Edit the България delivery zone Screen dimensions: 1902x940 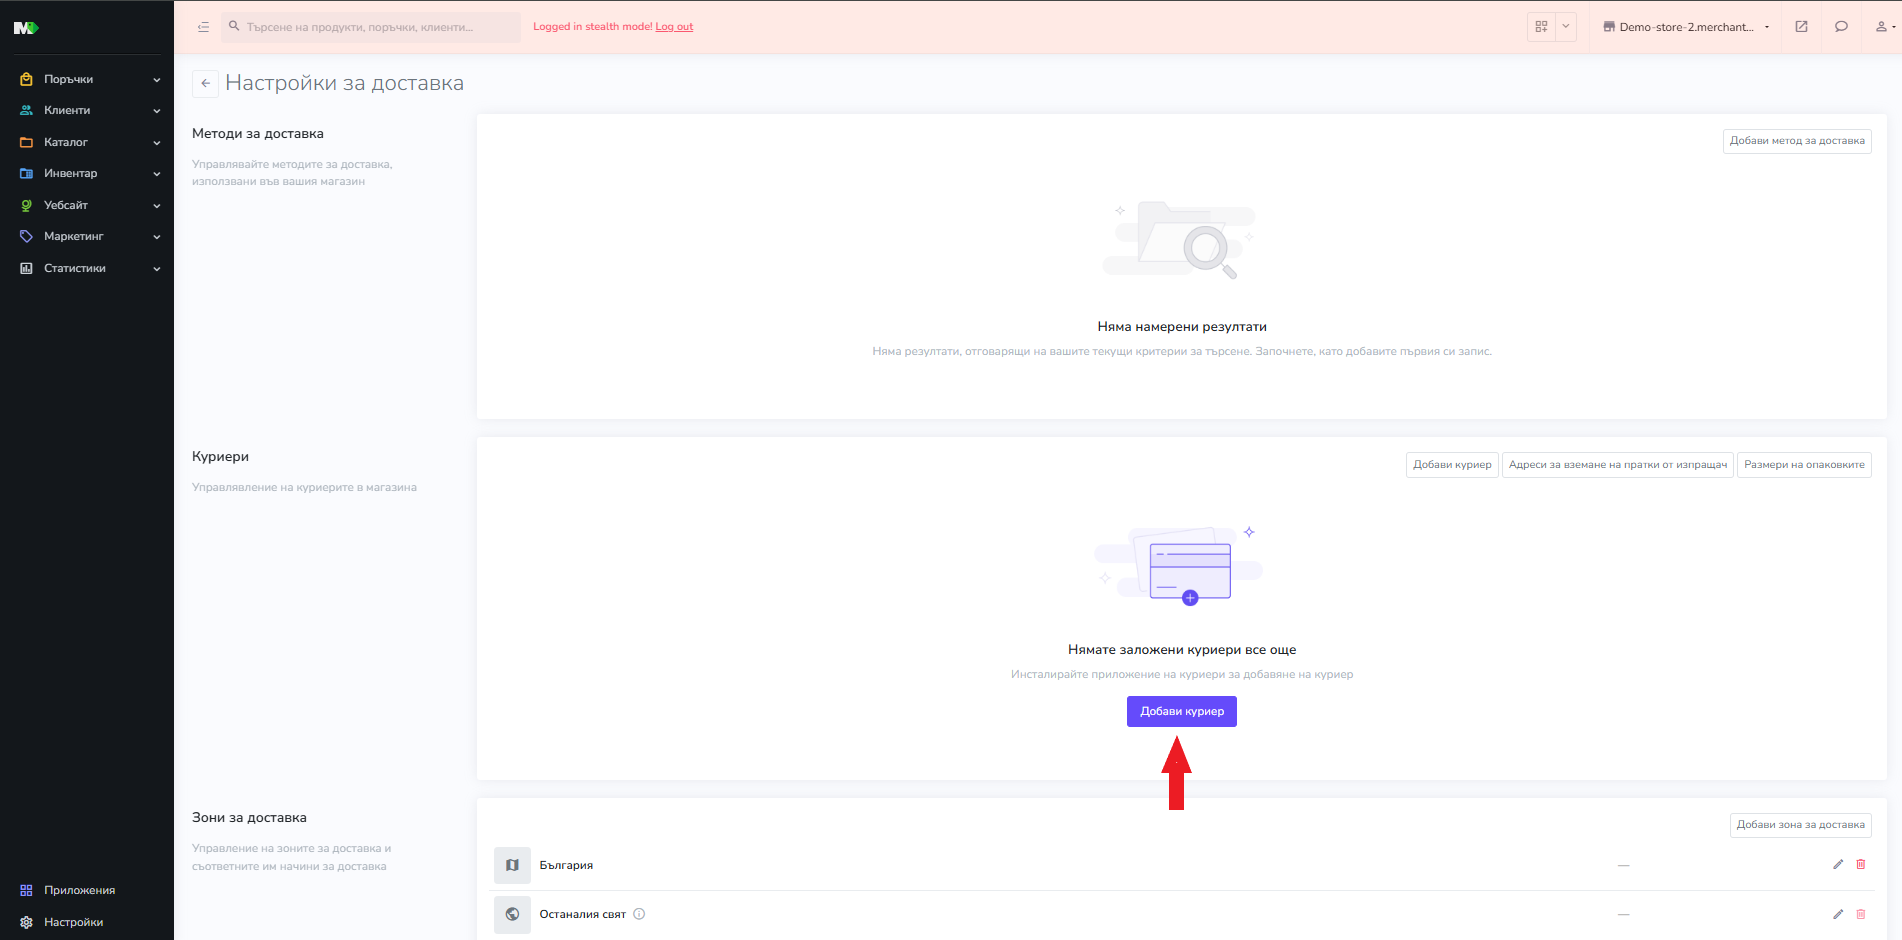[x=1837, y=865]
